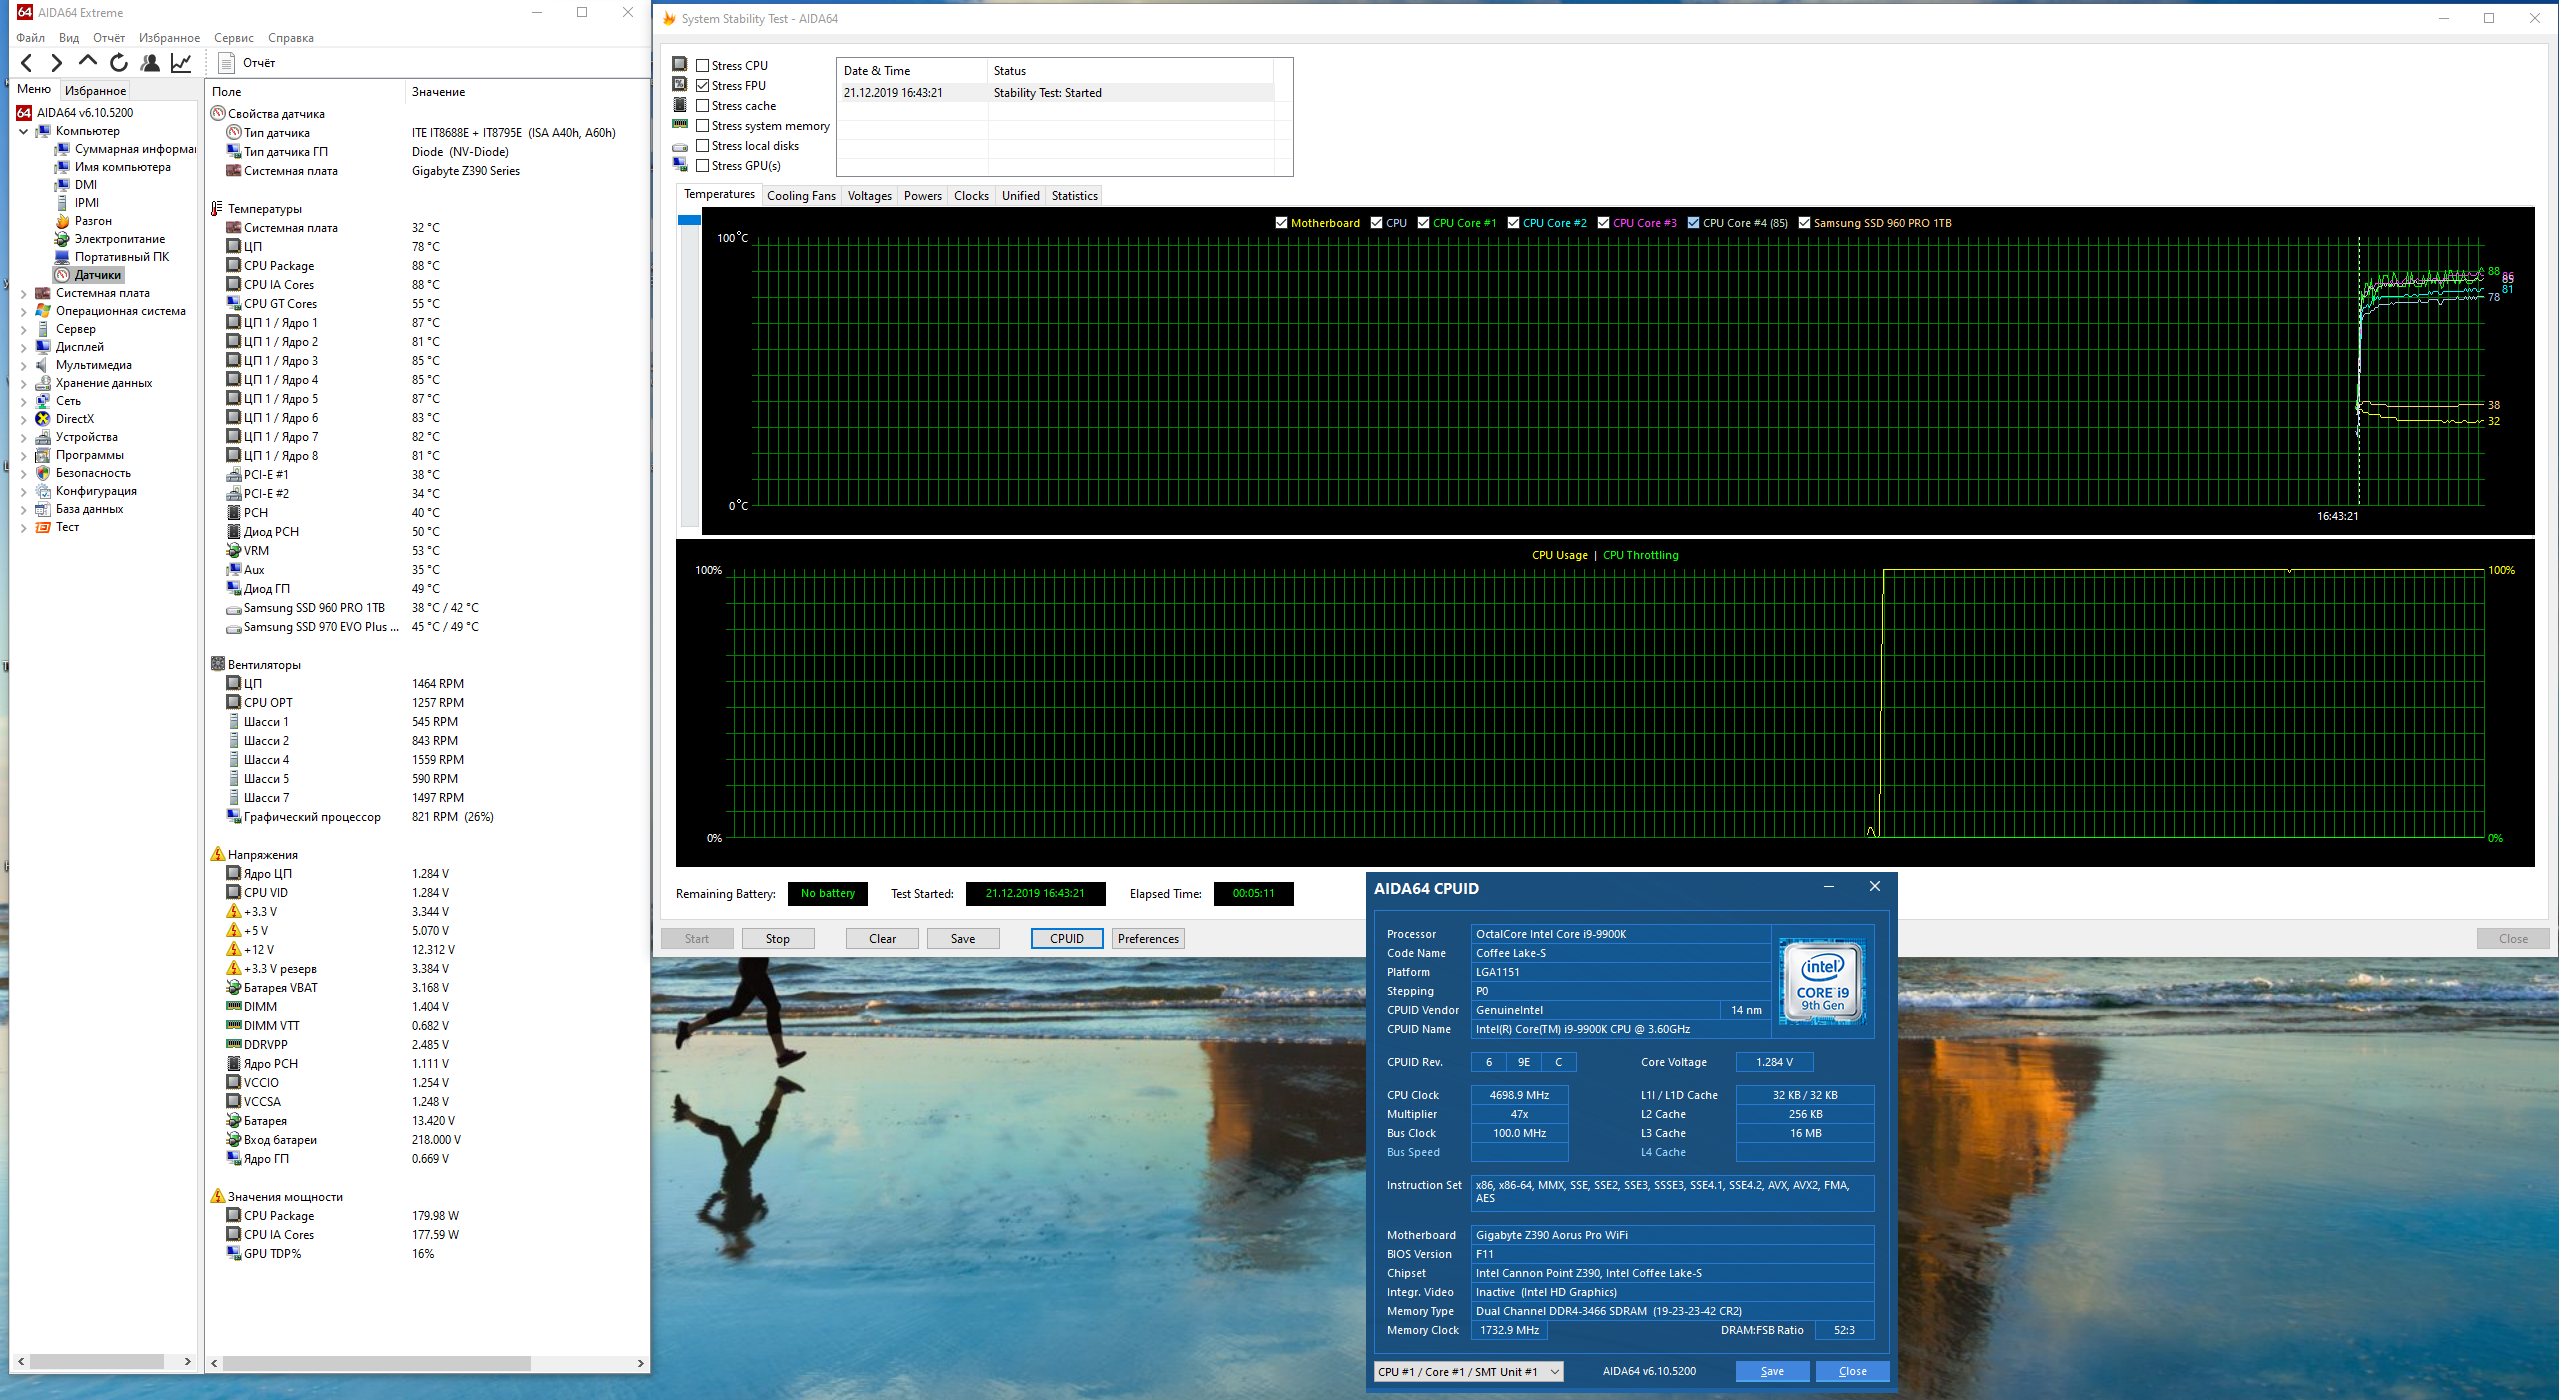Click the graph chart toolbar icon
The image size is (2559, 1400).
pyautogui.click(x=181, y=63)
